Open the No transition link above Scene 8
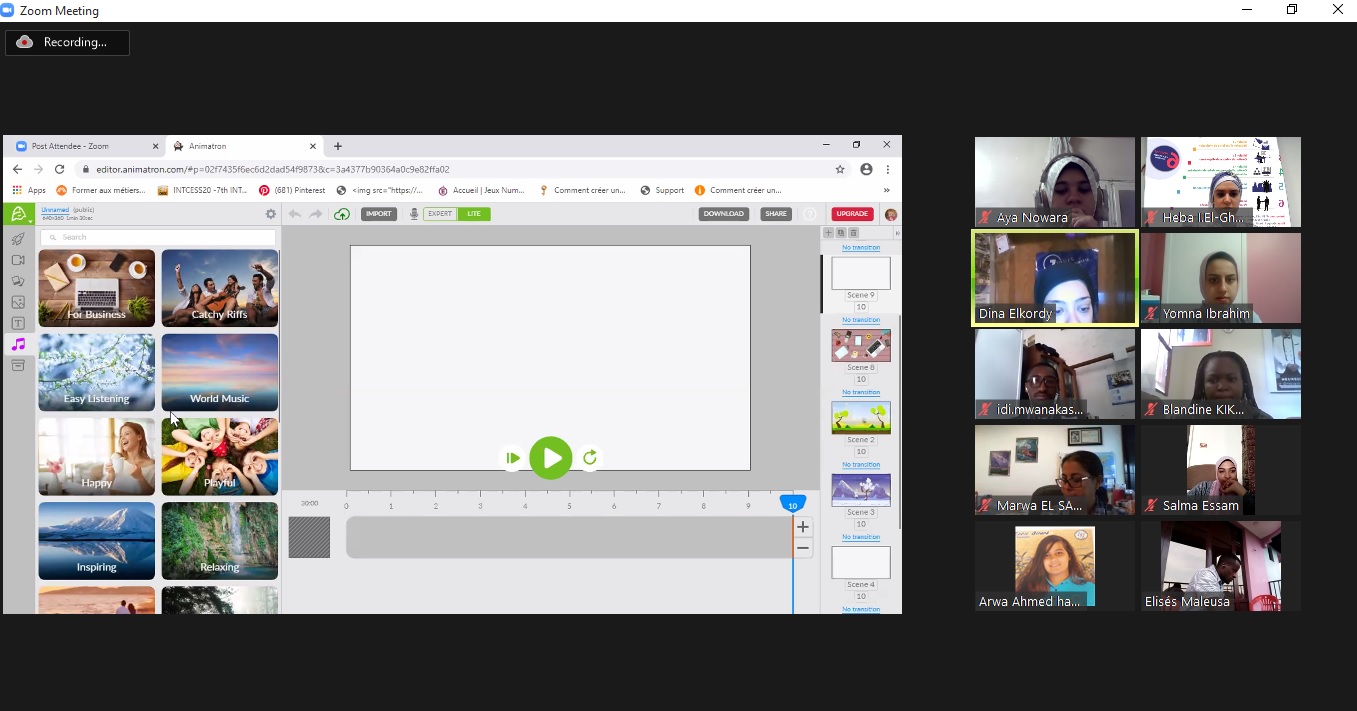1357x711 pixels. click(861, 320)
